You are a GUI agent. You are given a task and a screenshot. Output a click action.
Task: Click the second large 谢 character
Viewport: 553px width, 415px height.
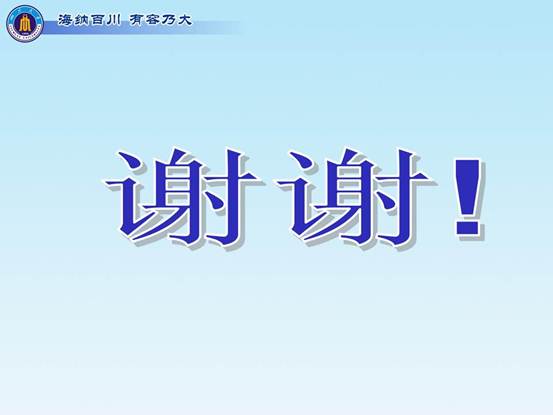(356, 197)
